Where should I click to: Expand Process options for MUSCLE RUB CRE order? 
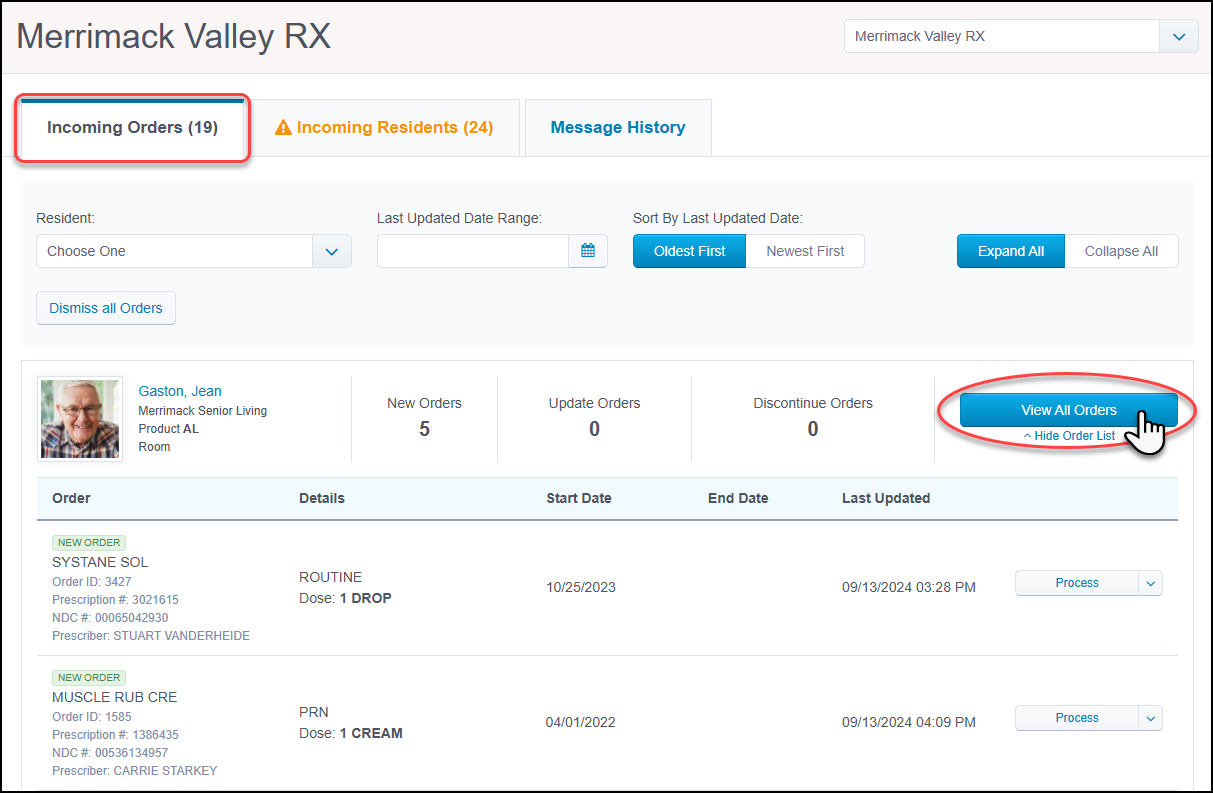tap(1150, 717)
